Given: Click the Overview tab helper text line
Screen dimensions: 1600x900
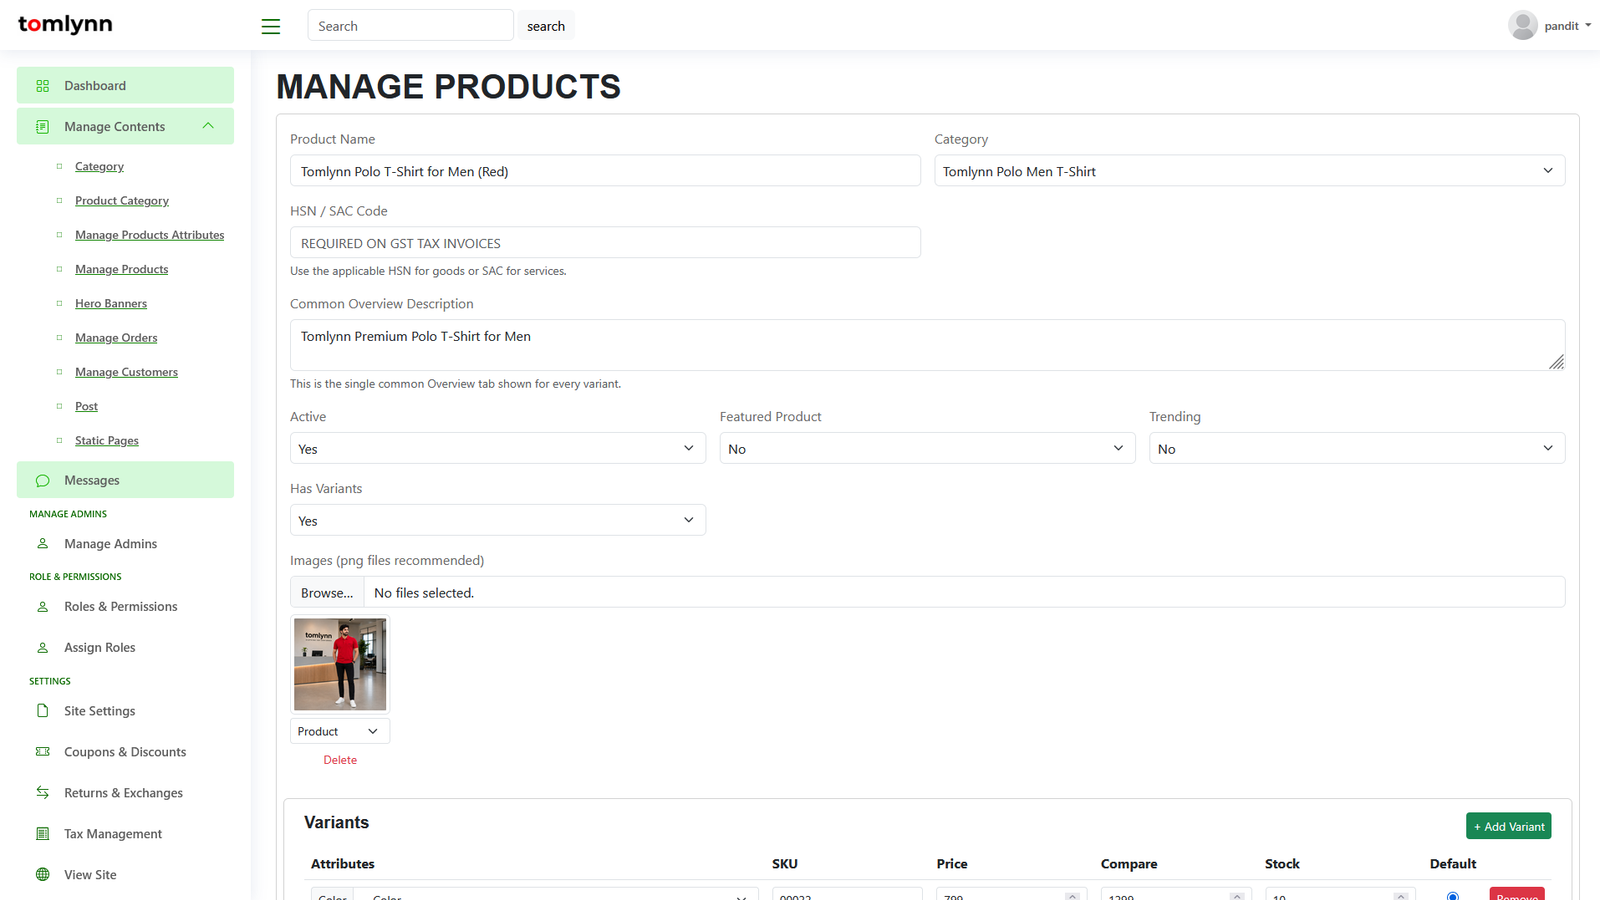Looking at the screenshot, I should (455, 384).
